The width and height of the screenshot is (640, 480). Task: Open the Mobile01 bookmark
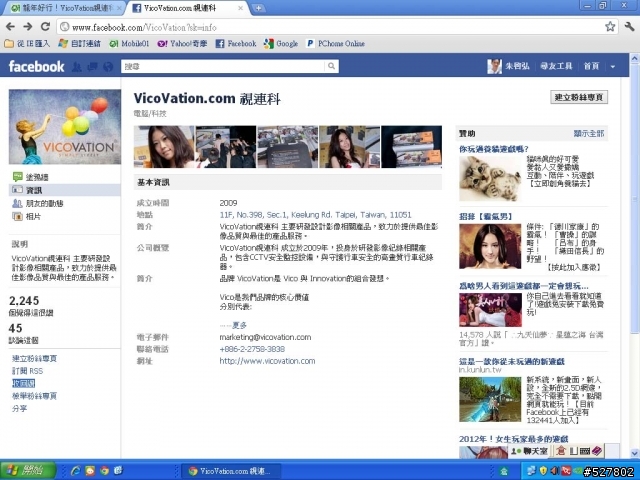coord(129,43)
